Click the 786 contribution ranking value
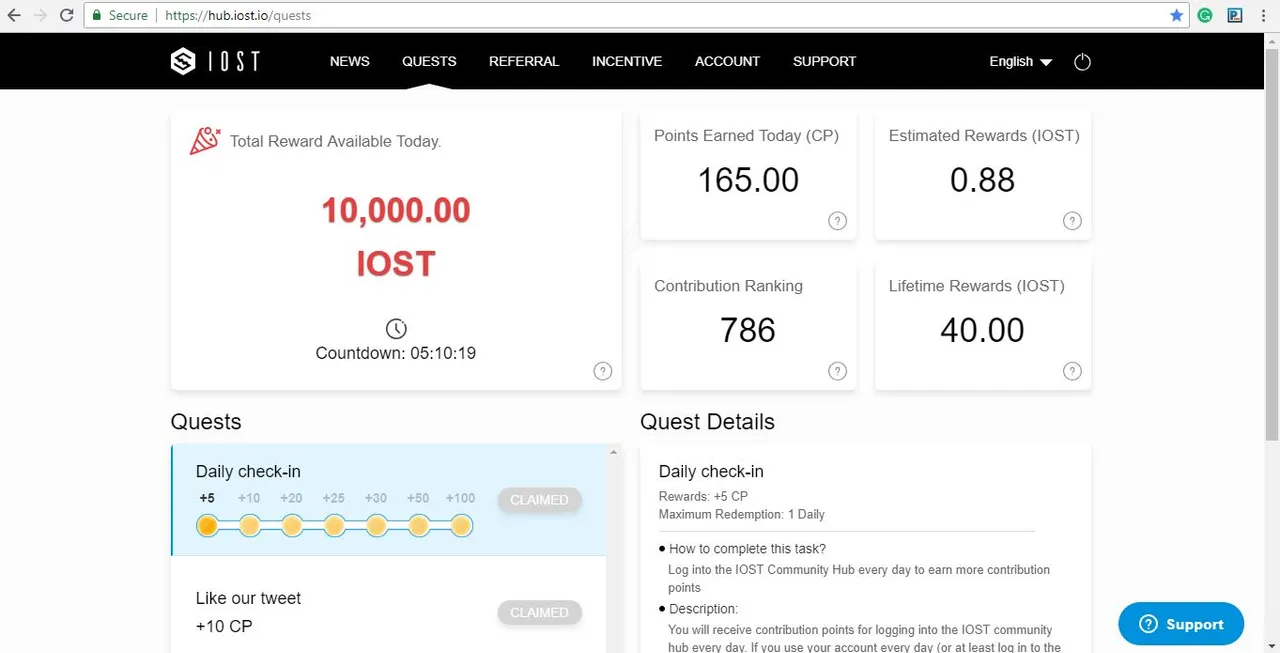Viewport: 1280px width, 653px height. [x=748, y=330]
